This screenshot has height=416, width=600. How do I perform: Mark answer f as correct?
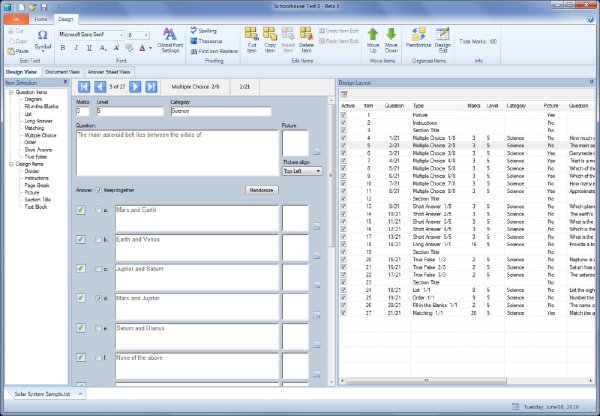pyautogui.click(x=98, y=357)
